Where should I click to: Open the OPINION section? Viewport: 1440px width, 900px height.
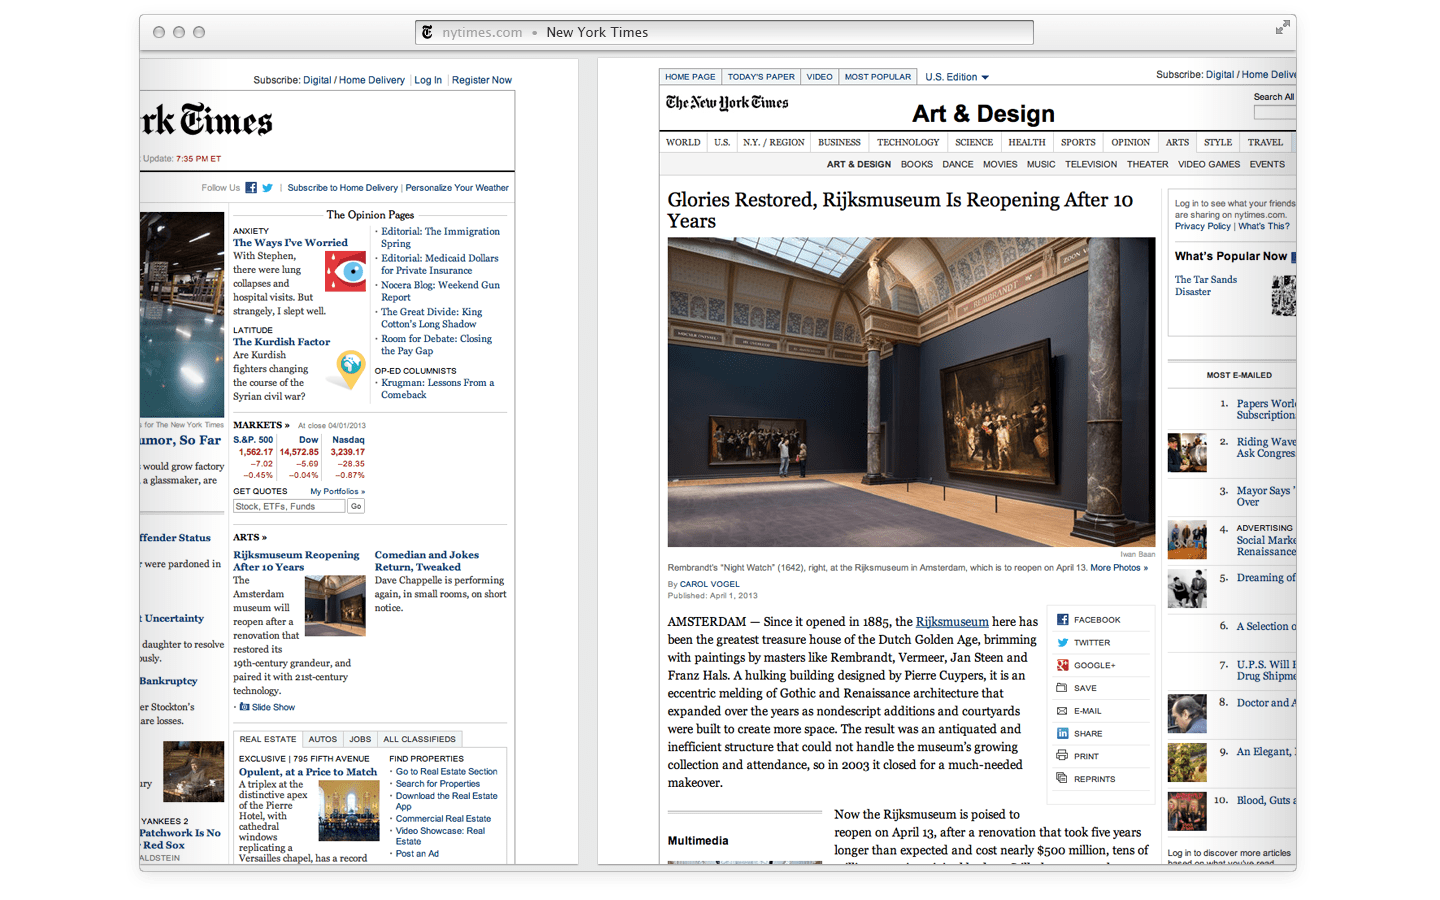1131,142
